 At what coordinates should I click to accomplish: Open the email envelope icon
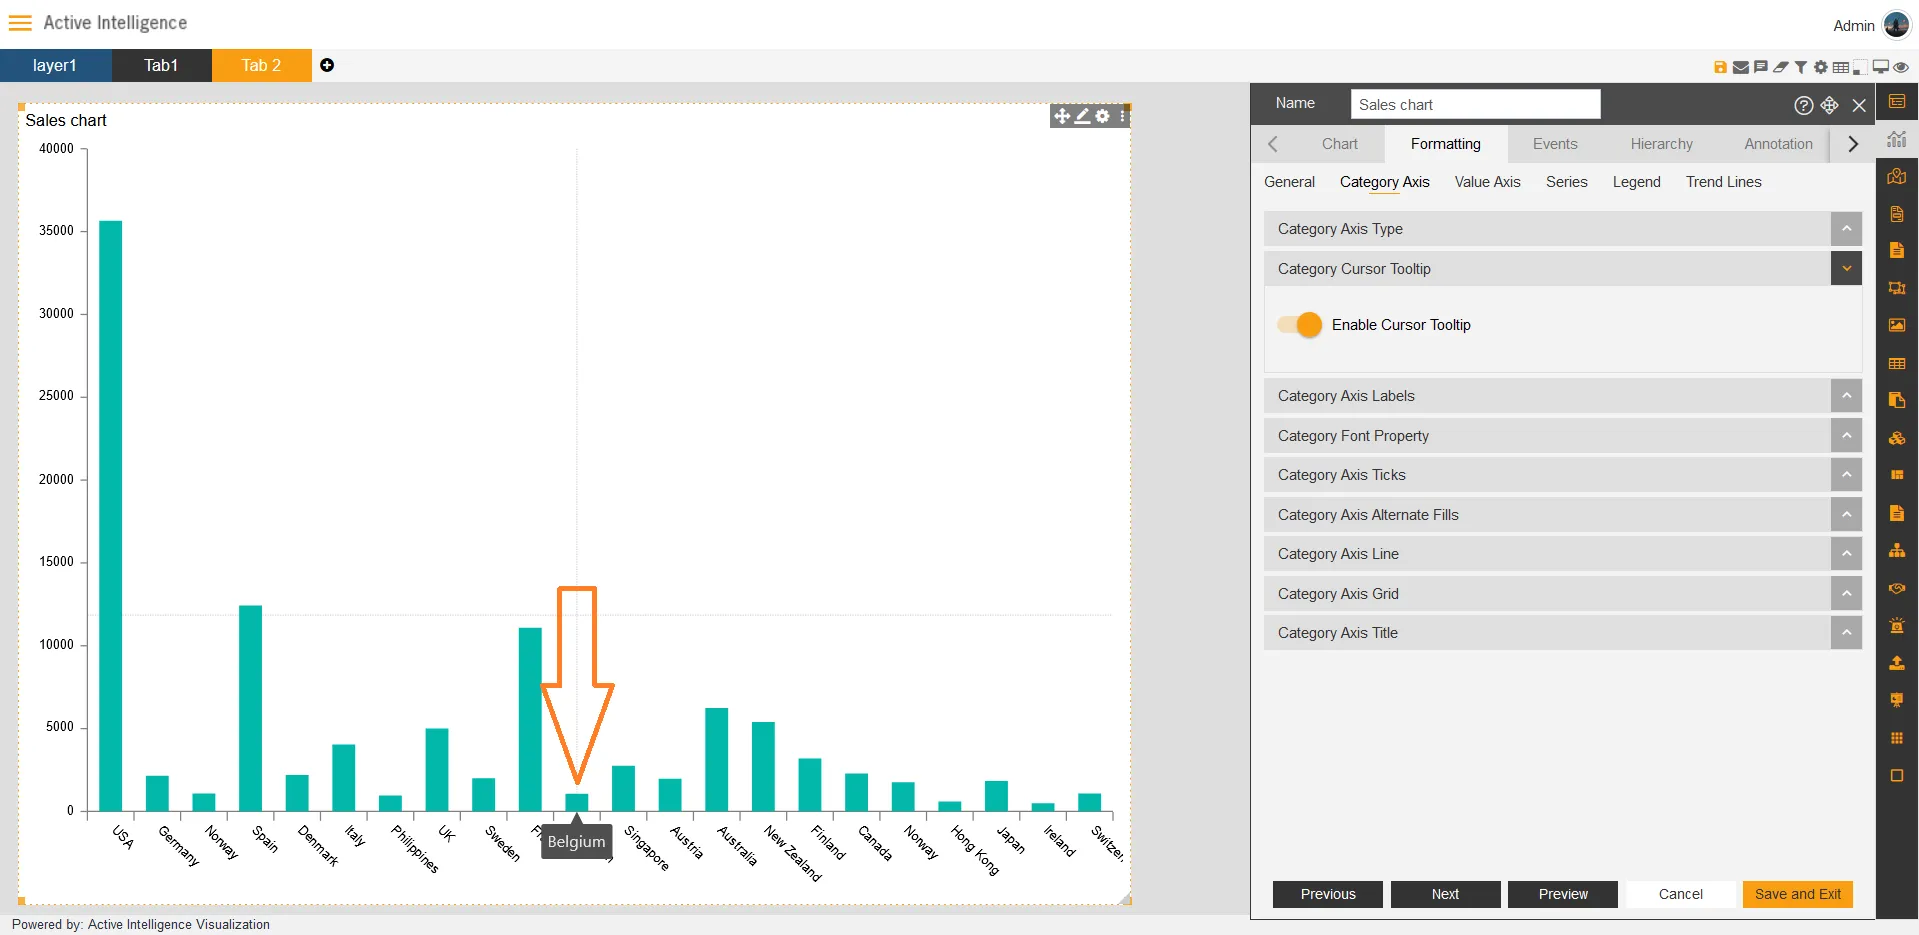point(1740,67)
